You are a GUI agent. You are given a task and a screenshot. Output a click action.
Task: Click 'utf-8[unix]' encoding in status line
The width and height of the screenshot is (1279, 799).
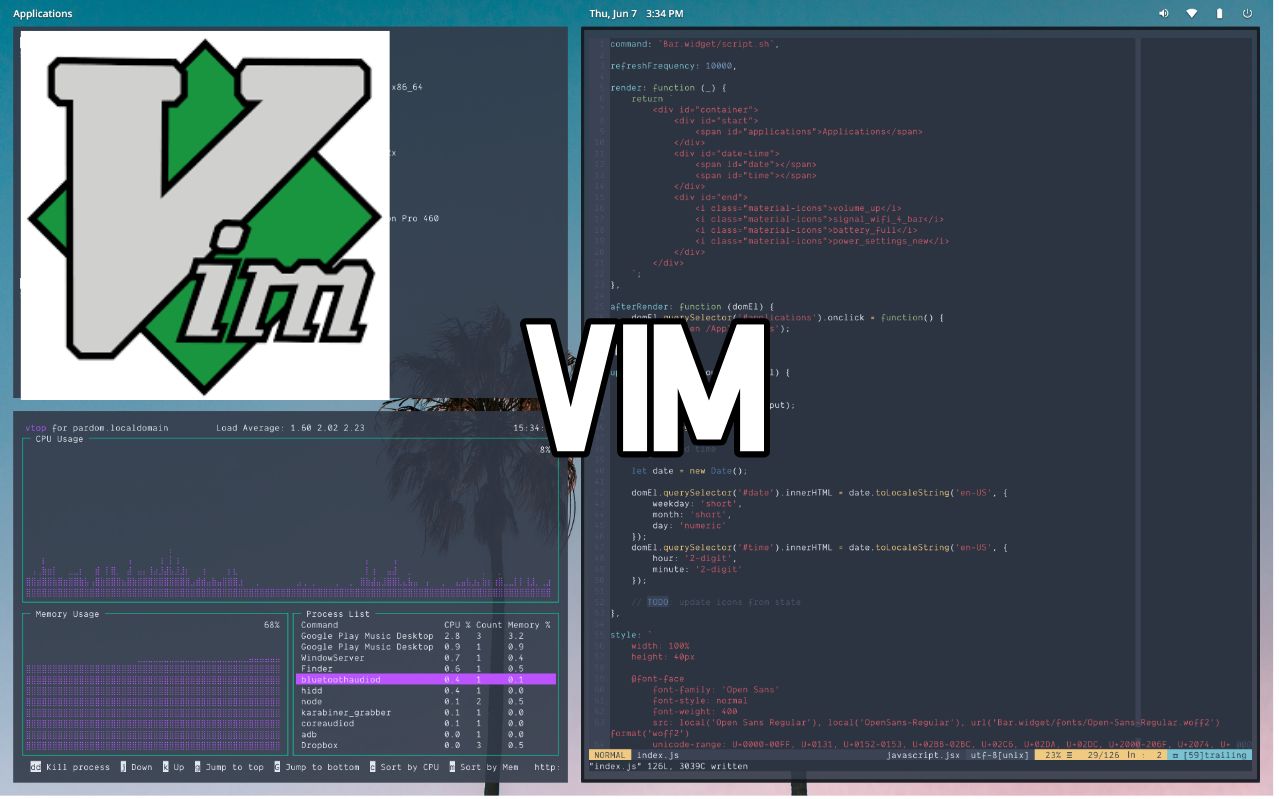999,755
